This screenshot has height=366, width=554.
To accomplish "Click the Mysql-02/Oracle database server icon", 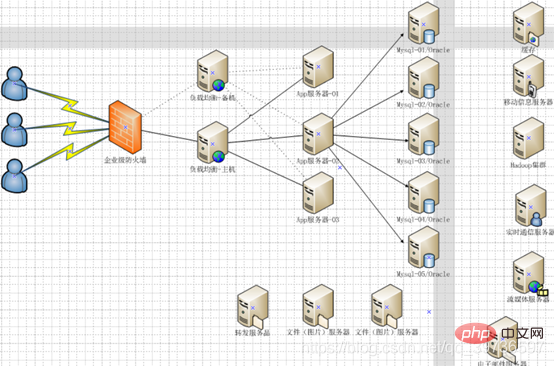I will [x=423, y=78].
